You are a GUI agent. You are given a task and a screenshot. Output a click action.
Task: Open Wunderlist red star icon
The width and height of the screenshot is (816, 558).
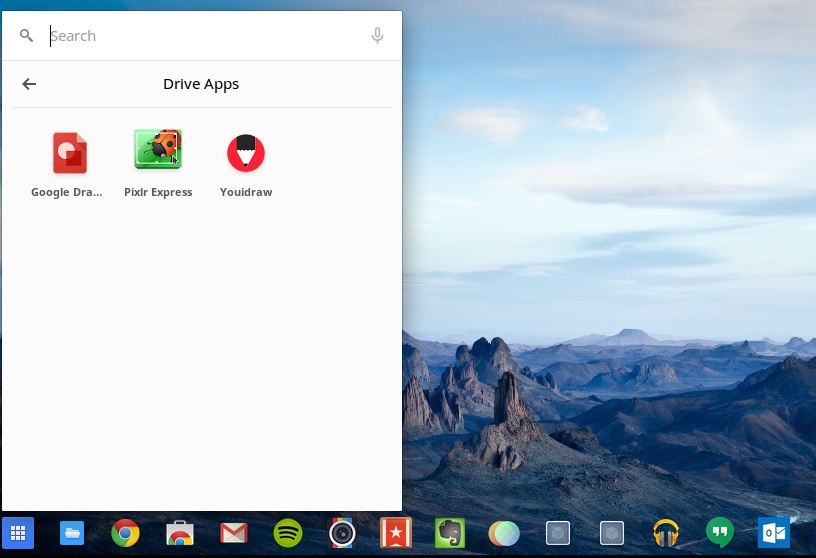tap(396, 533)
